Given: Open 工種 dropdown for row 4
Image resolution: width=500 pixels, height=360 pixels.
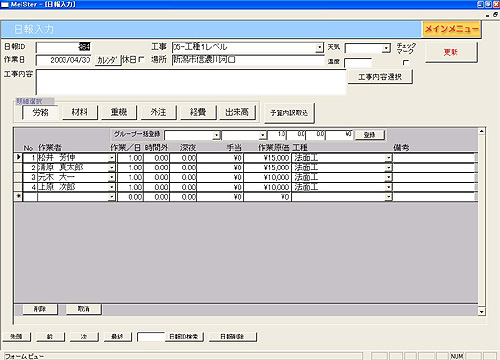Looking at the screenshot, I should pyautogui.click(x=388, y=187).
